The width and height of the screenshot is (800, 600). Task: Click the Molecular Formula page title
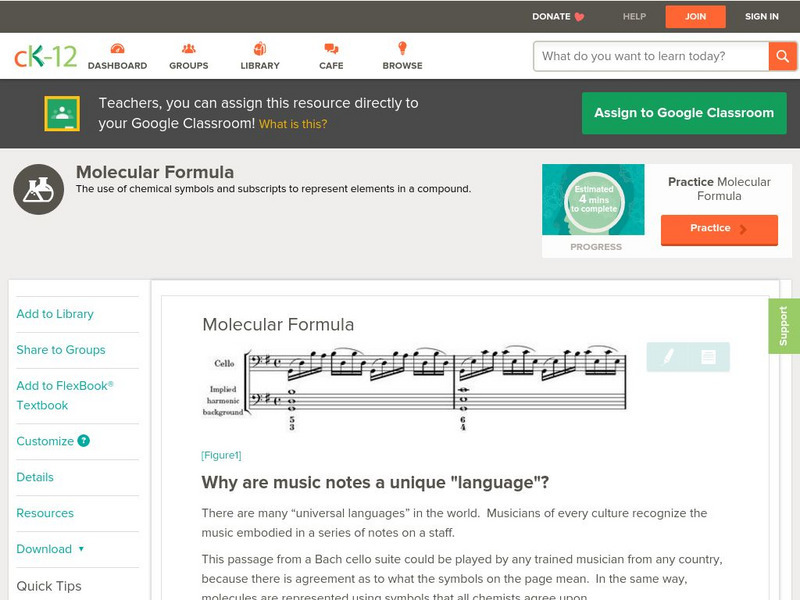click(155, 172)
